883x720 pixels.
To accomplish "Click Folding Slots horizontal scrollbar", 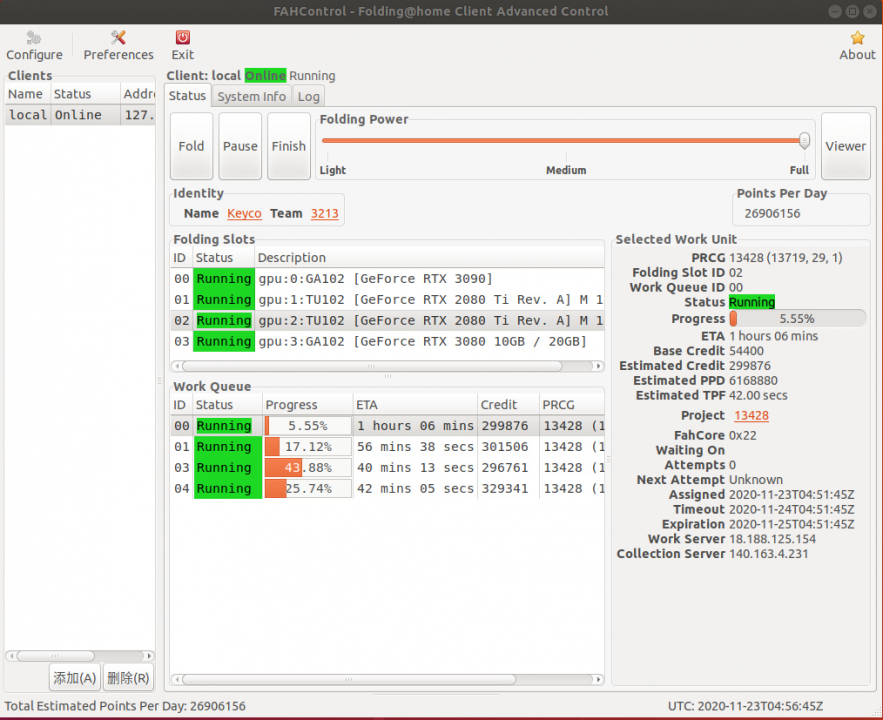I will pyautogui.click(x=372, y=366).
